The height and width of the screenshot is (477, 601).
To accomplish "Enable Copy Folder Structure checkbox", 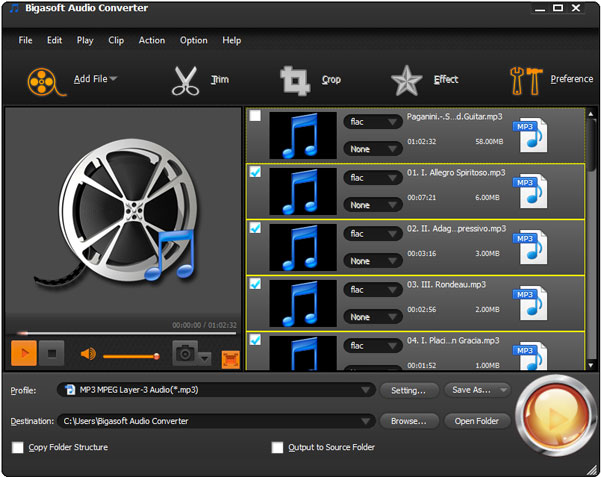I will coord(18,447).
